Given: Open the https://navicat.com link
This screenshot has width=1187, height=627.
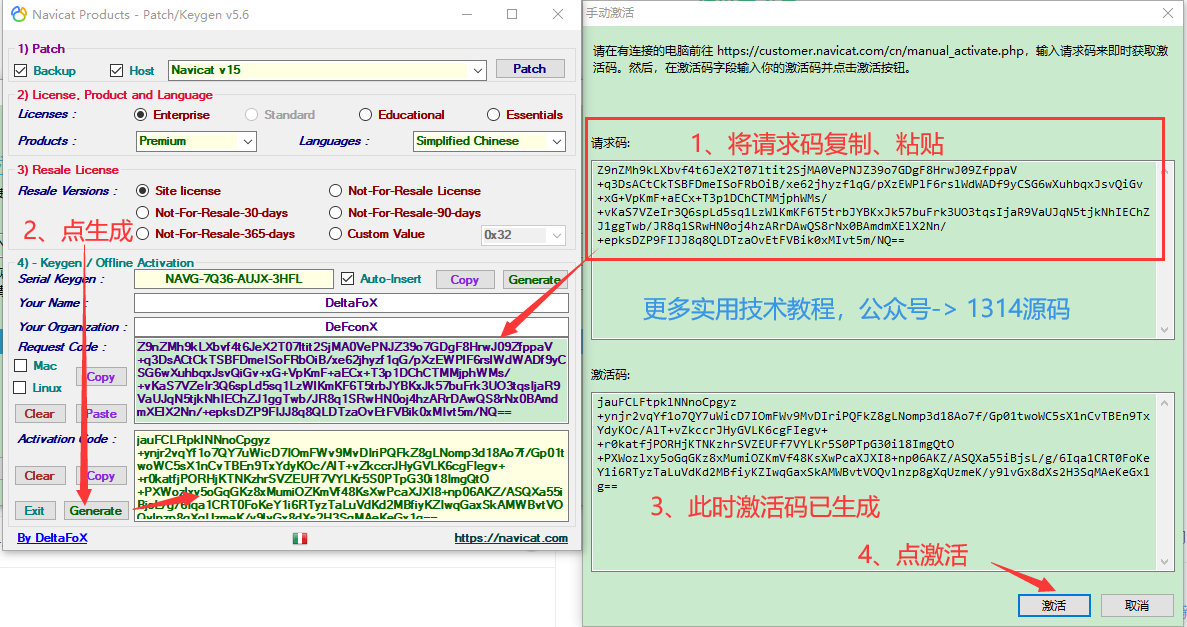Looking at the screenshot, I should tap(511, 538).
